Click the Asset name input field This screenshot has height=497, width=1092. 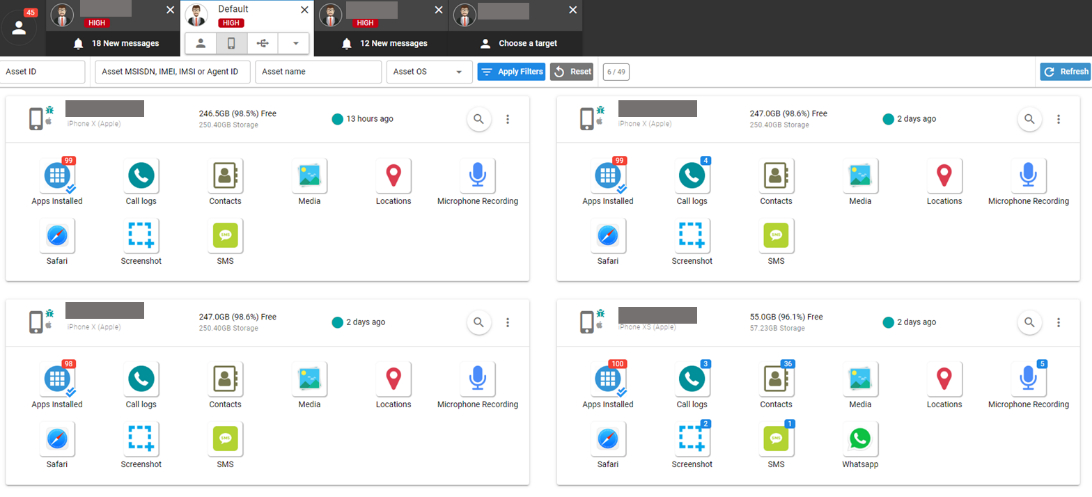coord(318,72)
